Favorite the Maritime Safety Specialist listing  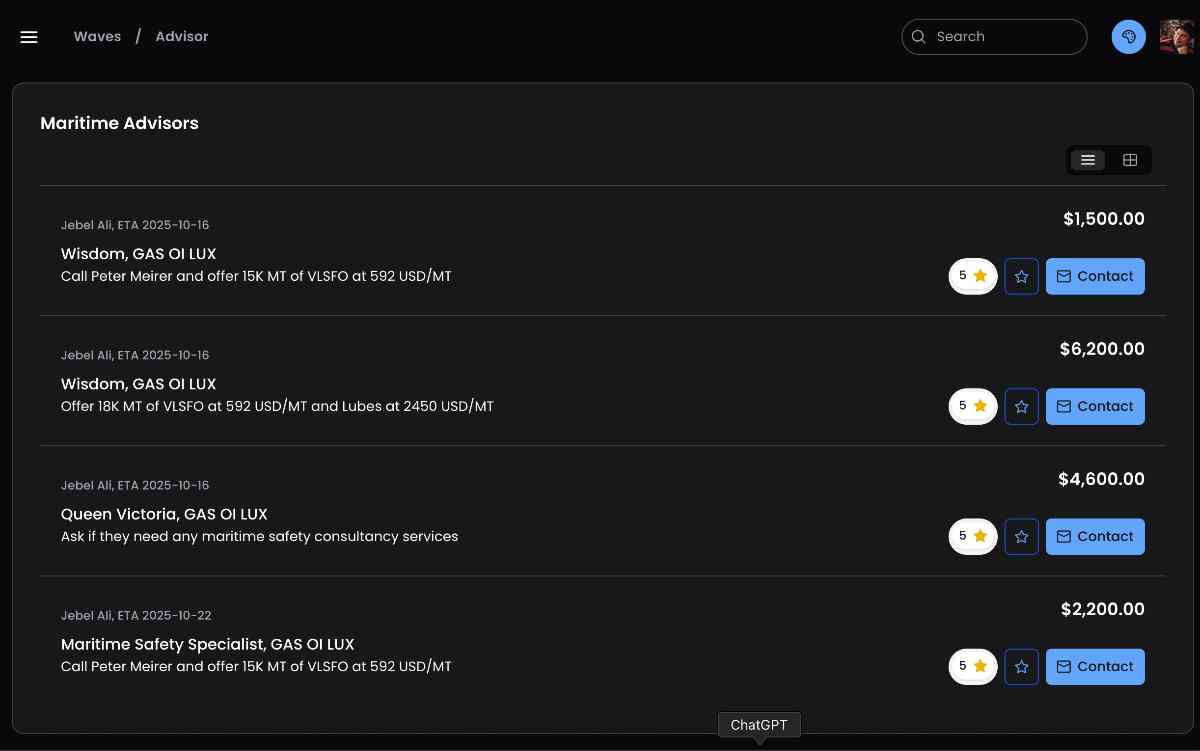1021,667
